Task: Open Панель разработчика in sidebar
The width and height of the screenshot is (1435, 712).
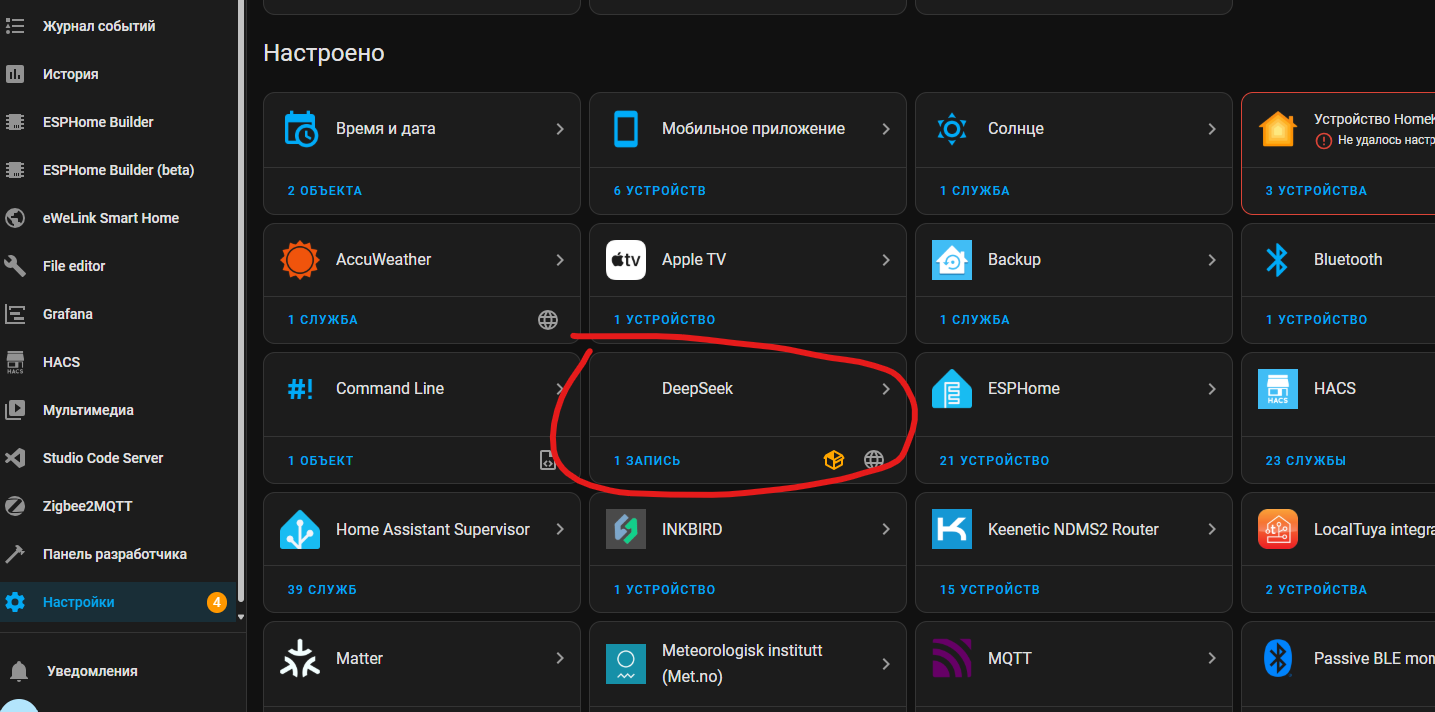Action: click(118, 554)
